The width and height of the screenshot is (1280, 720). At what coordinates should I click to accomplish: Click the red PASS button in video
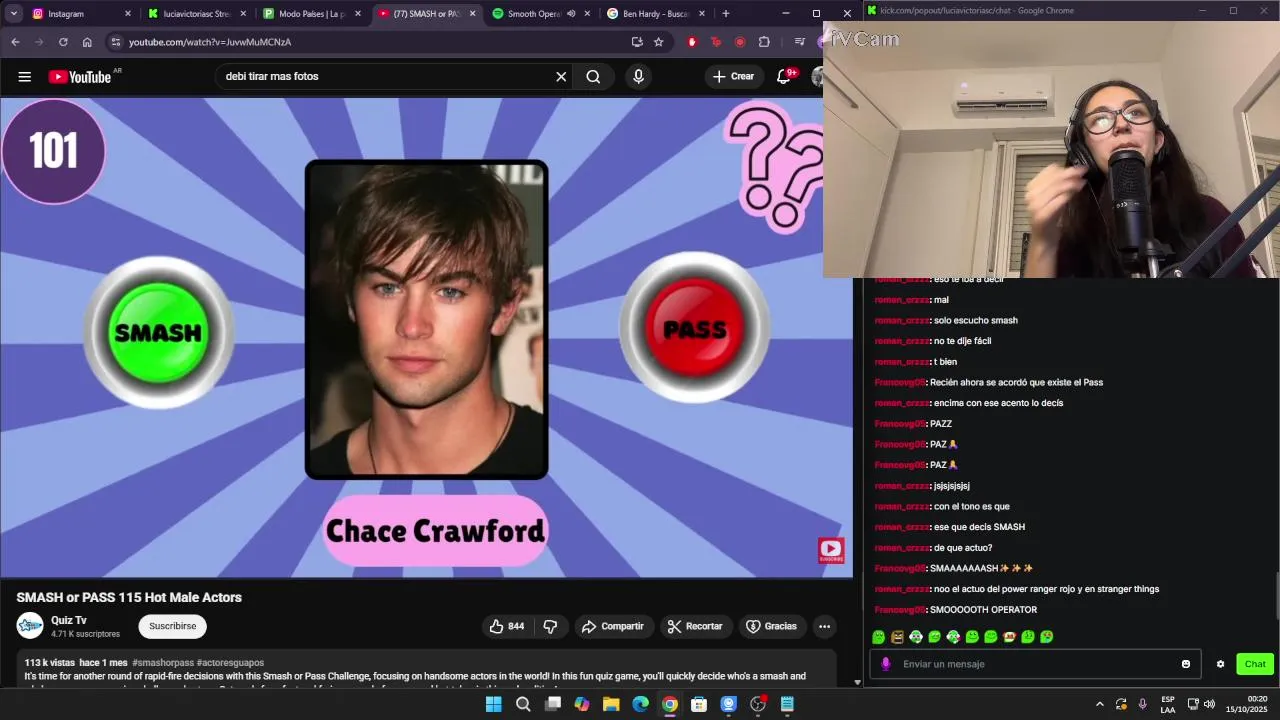[695, 329]
